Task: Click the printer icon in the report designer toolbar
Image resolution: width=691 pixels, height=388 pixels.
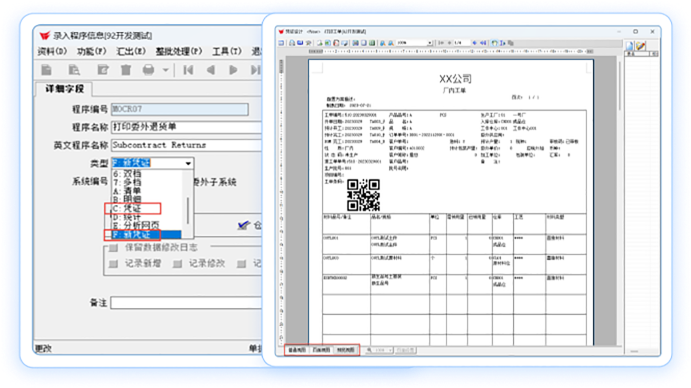Action: (x=292, y=43)
